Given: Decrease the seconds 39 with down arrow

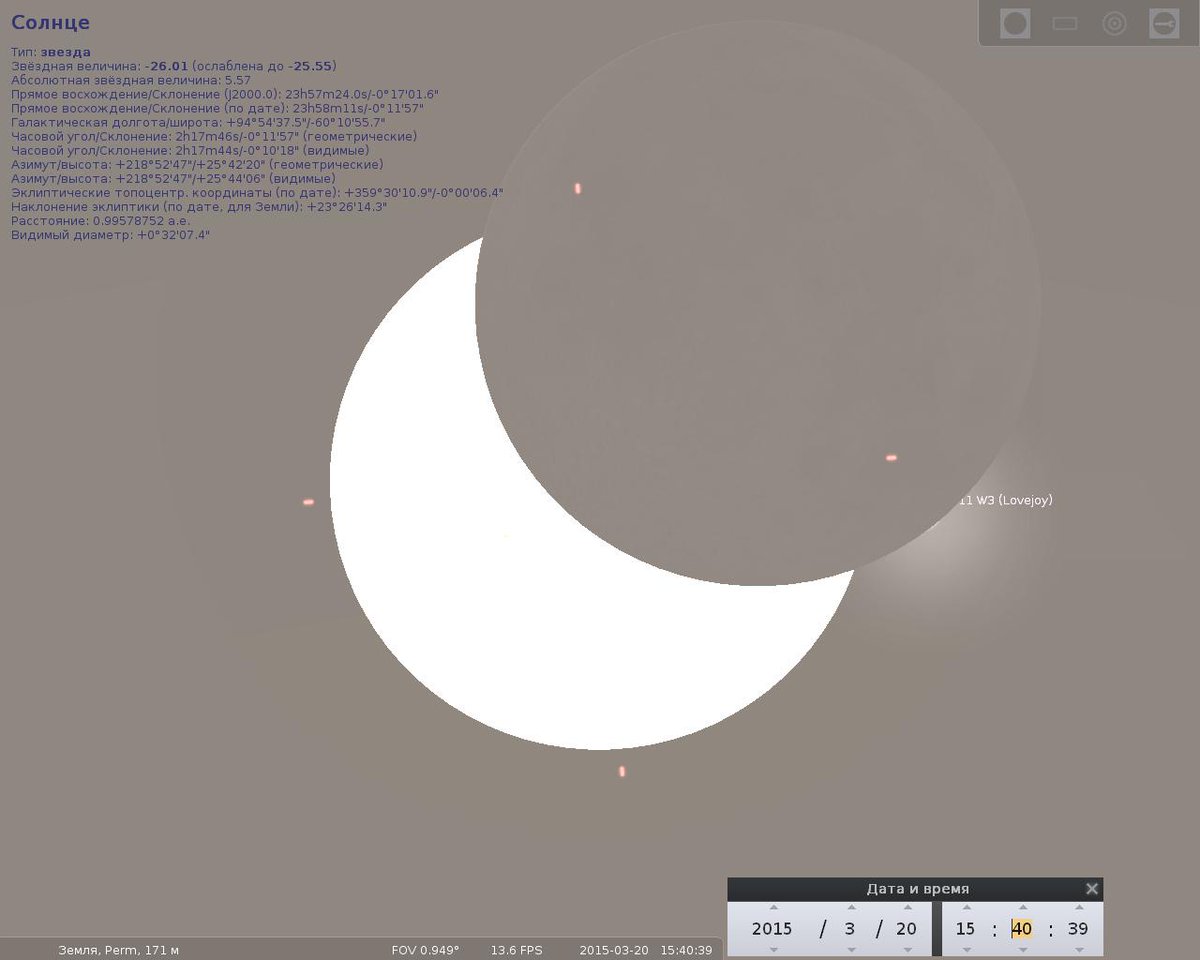Looking at the screenshot, I should (1078, 949).
